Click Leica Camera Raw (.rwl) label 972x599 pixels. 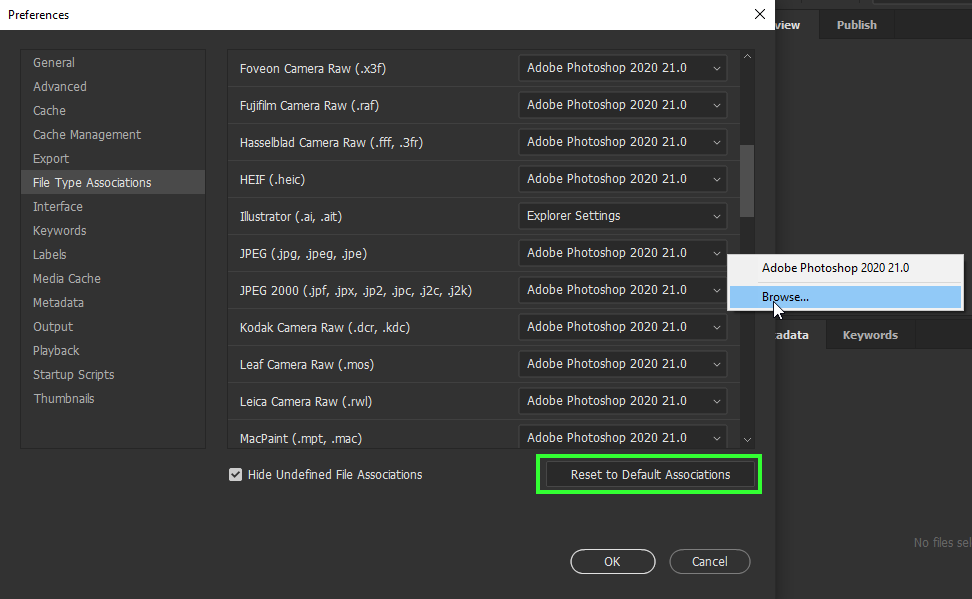click(306, 402)
